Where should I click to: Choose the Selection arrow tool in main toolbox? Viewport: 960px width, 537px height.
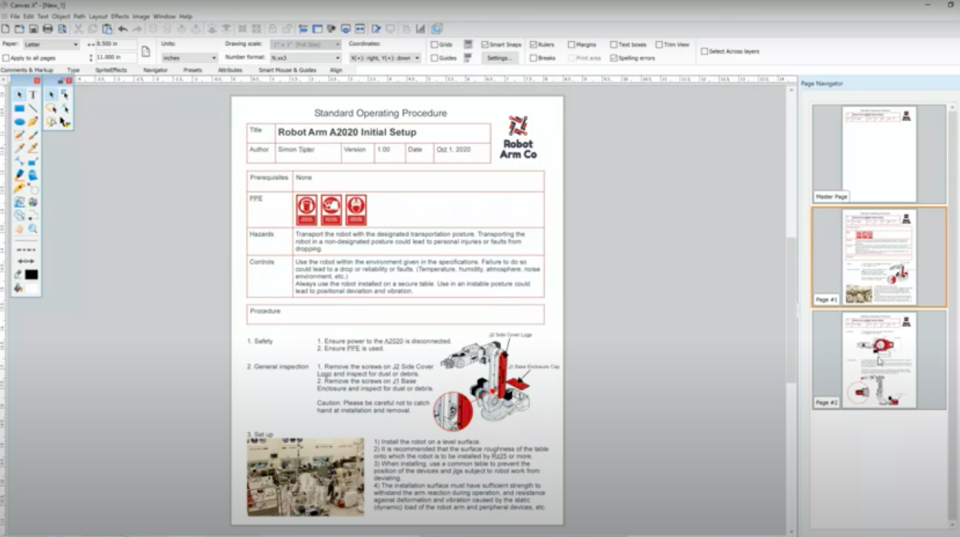[x=20, y=95]
